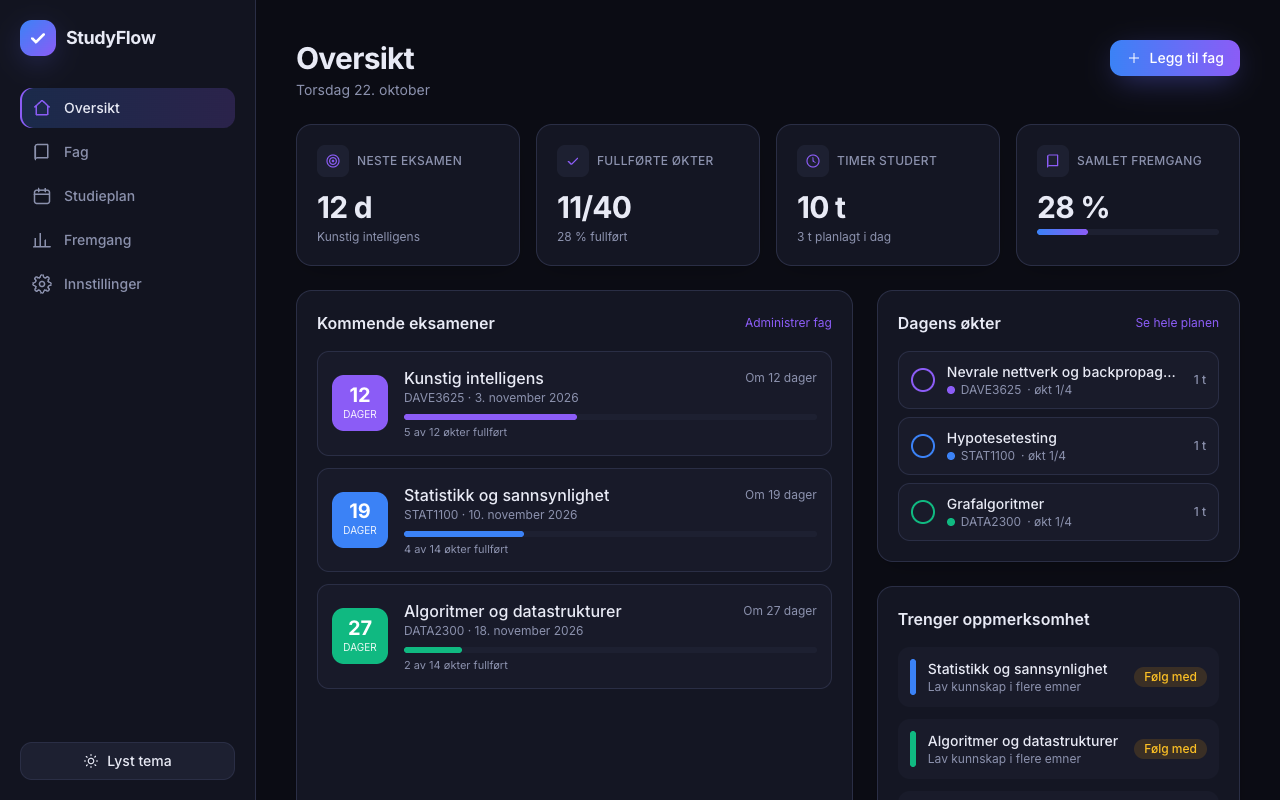Go to Fag in the sidebar

[127, 152]
